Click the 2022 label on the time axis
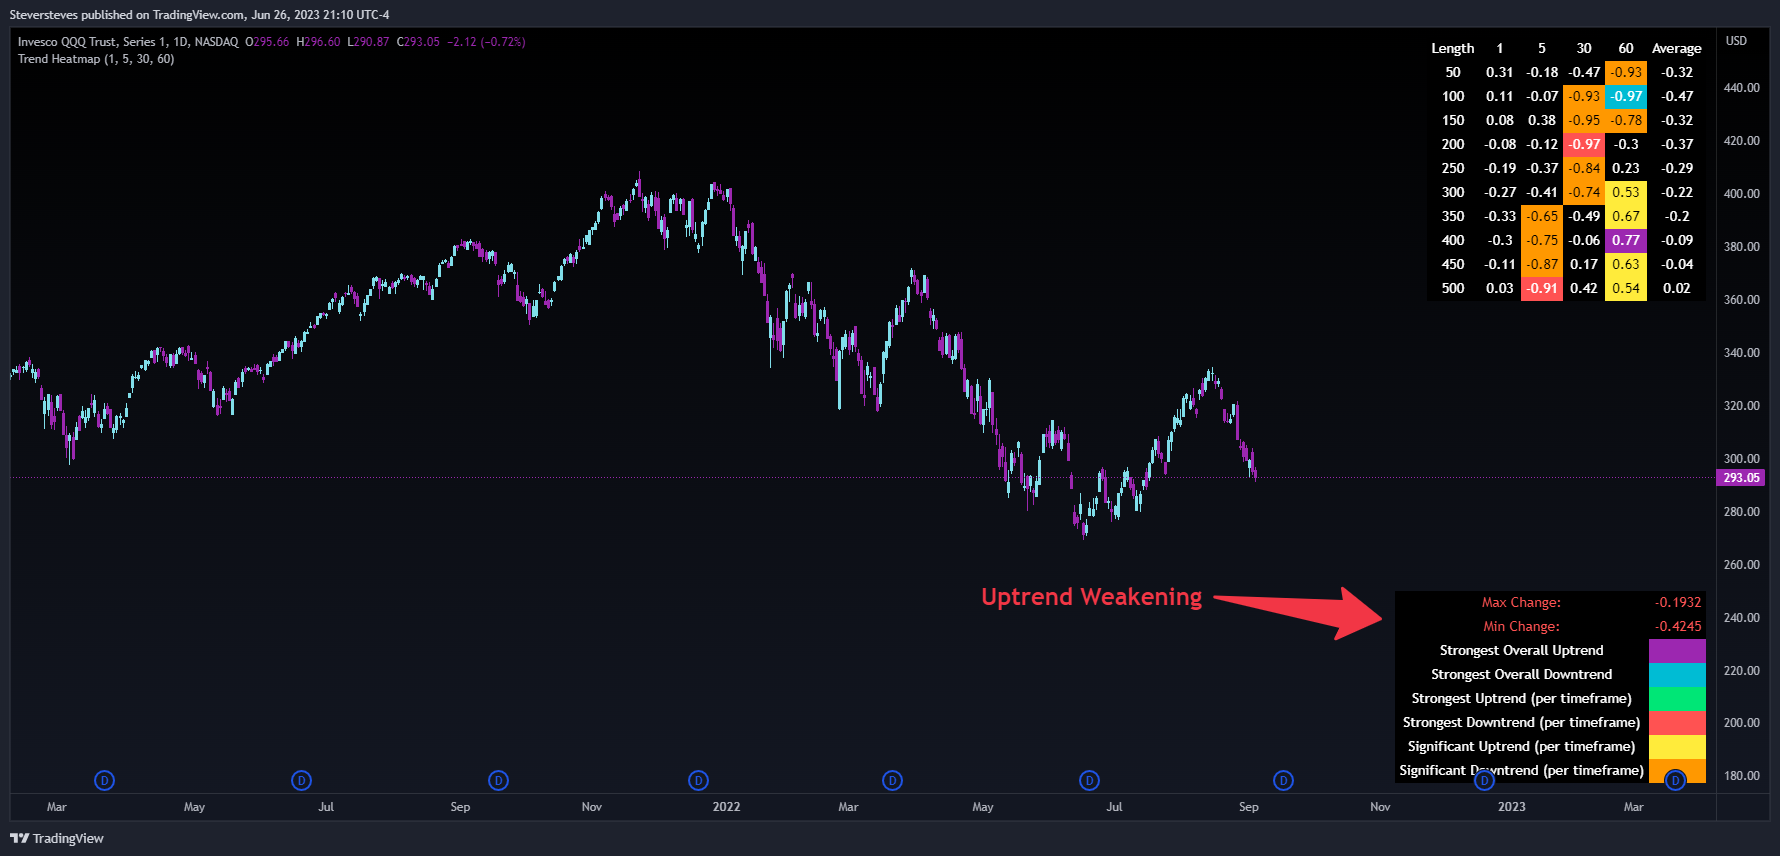 click(x=726, y=807)
